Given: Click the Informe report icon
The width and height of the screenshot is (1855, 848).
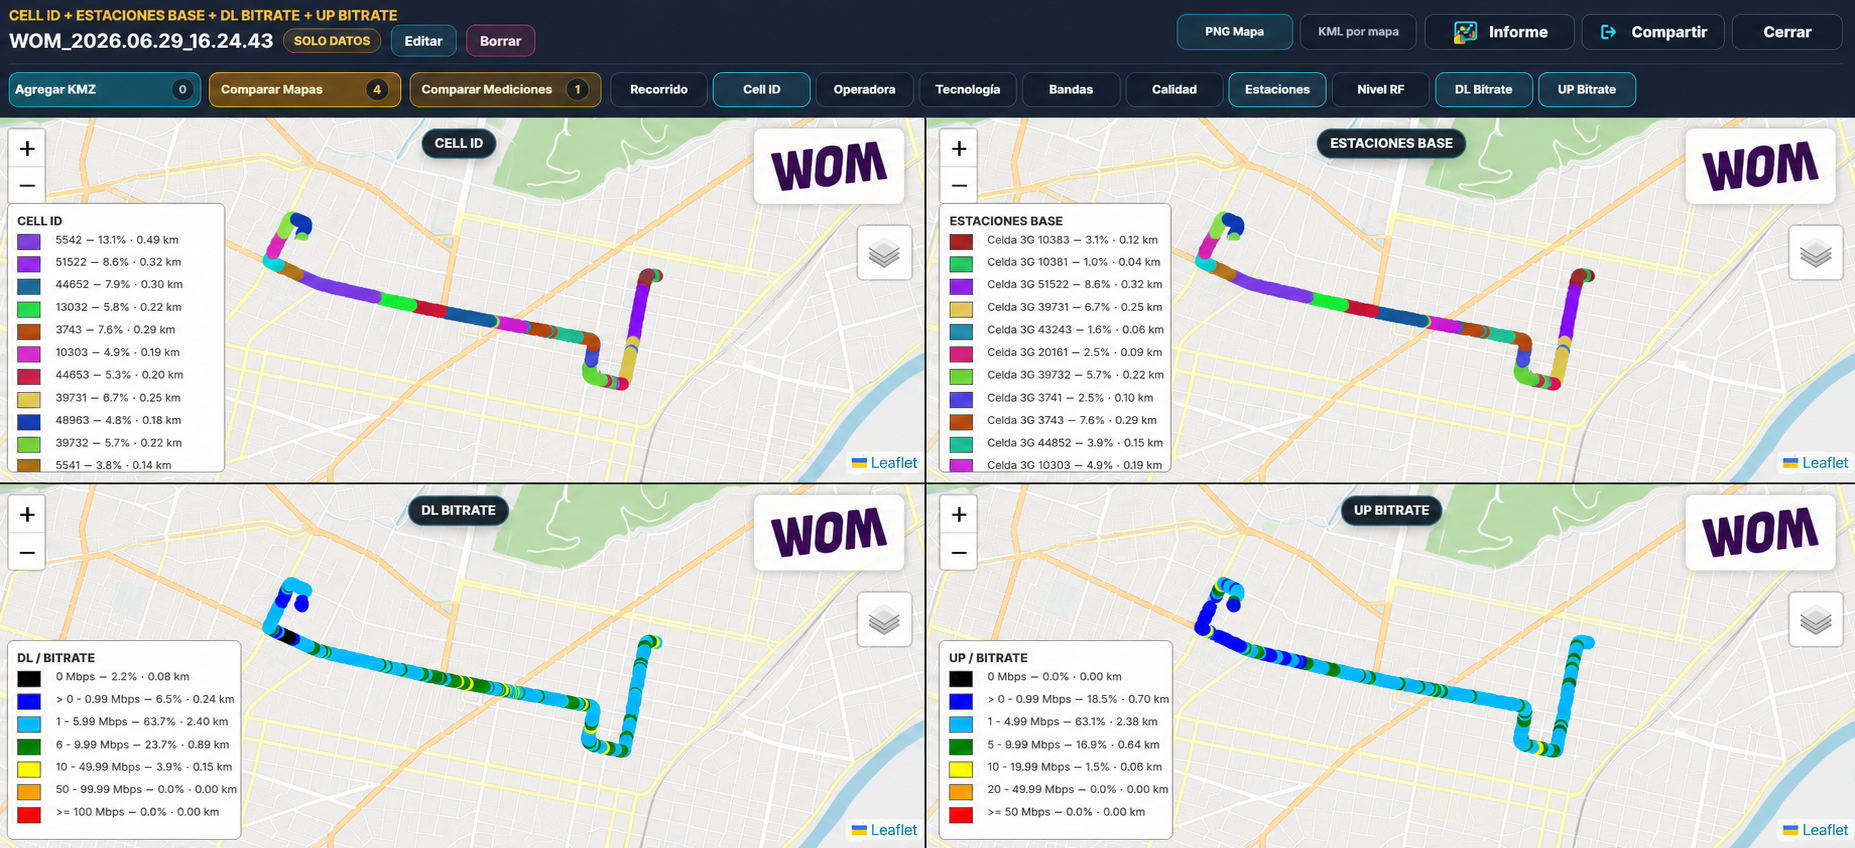Looking at the screenshot, I should coord(1465,32).
